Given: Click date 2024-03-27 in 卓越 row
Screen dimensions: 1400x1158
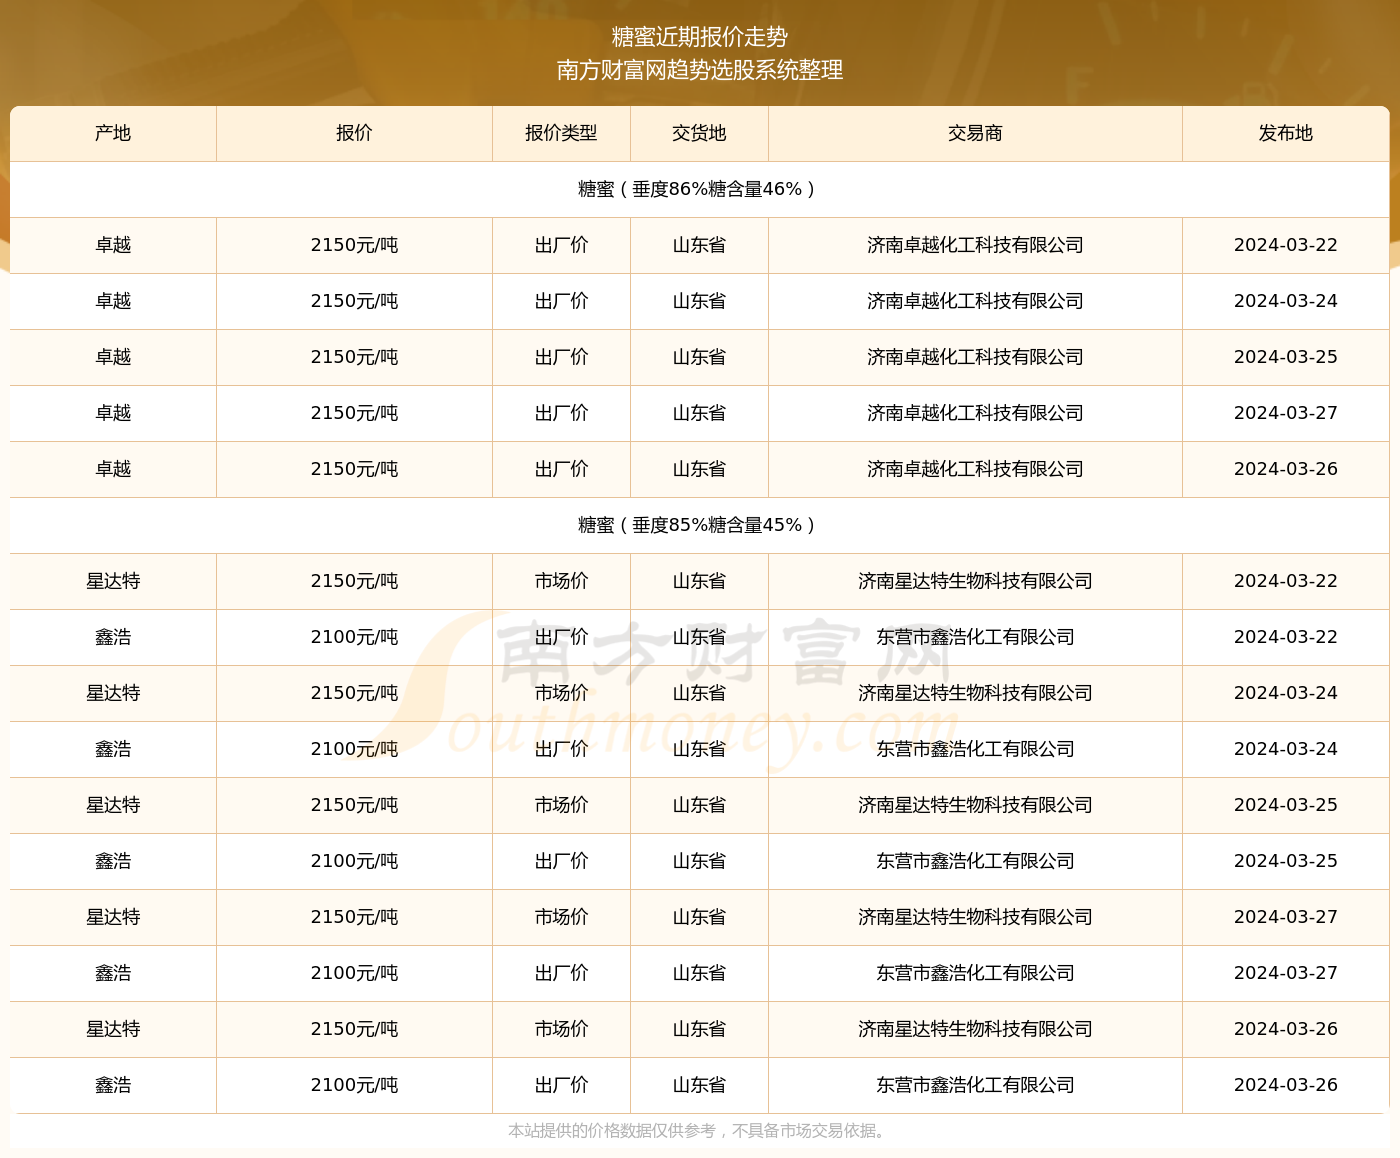Looking at the screenshot, I should click(1285, 413).
